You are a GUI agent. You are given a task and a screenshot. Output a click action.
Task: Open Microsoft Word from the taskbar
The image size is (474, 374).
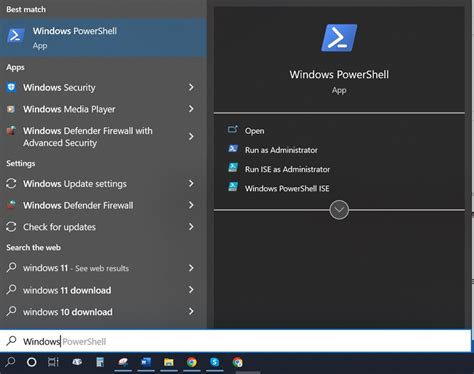click(146, 362)
